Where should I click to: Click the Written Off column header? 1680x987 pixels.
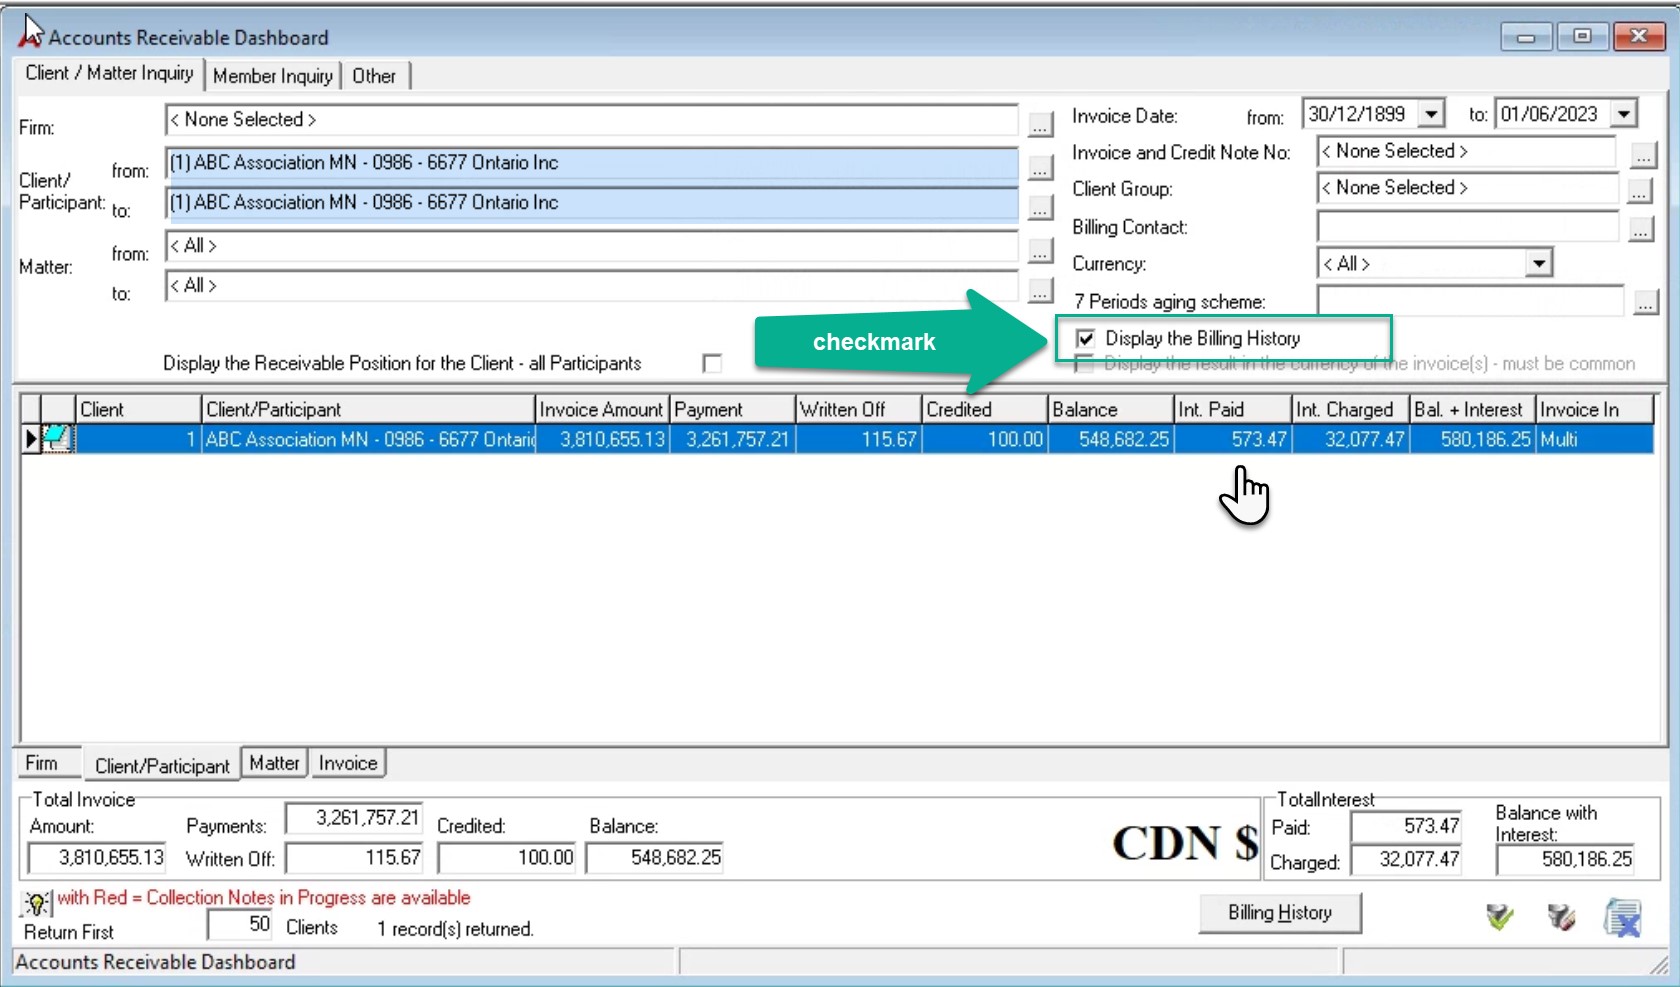(858, 409)
